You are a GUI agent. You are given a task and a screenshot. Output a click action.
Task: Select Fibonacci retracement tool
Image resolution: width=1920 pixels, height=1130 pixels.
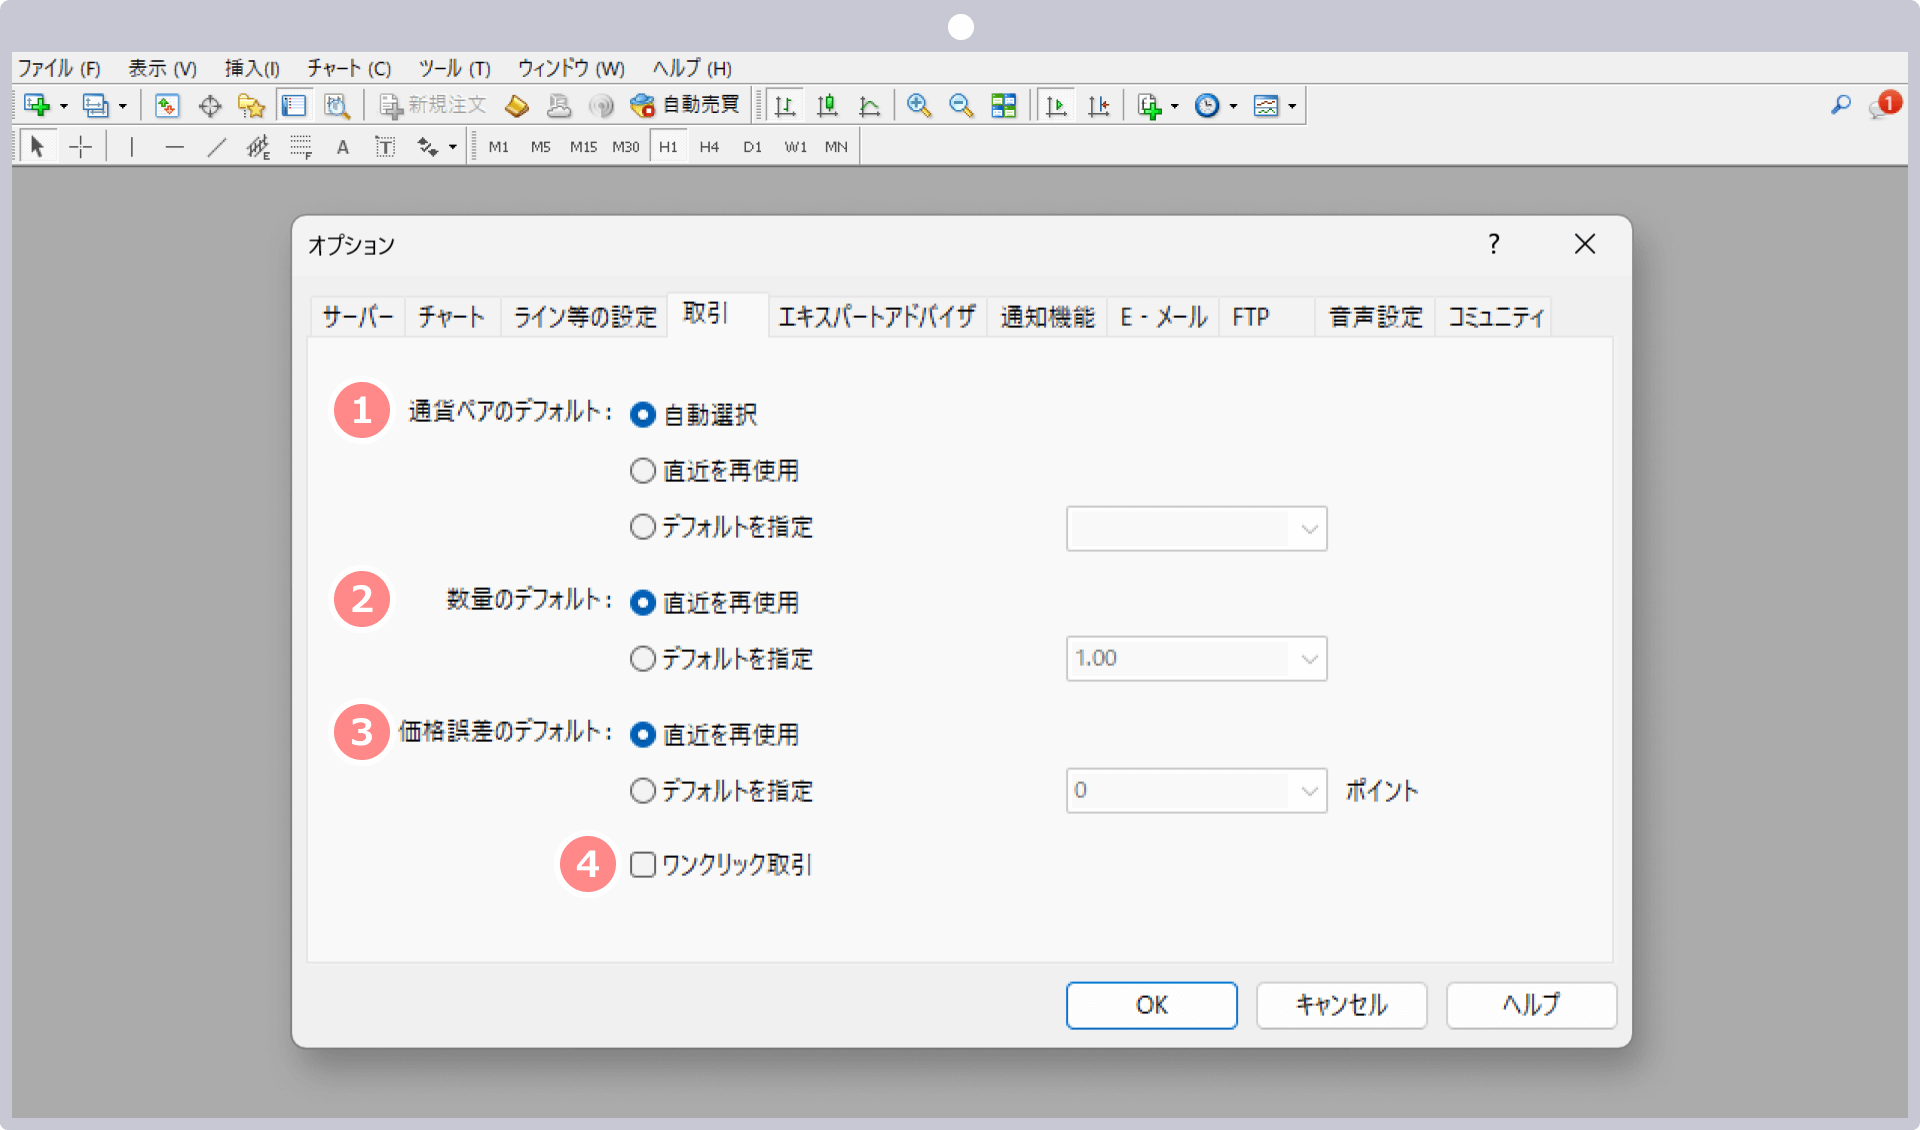point(300,147)
